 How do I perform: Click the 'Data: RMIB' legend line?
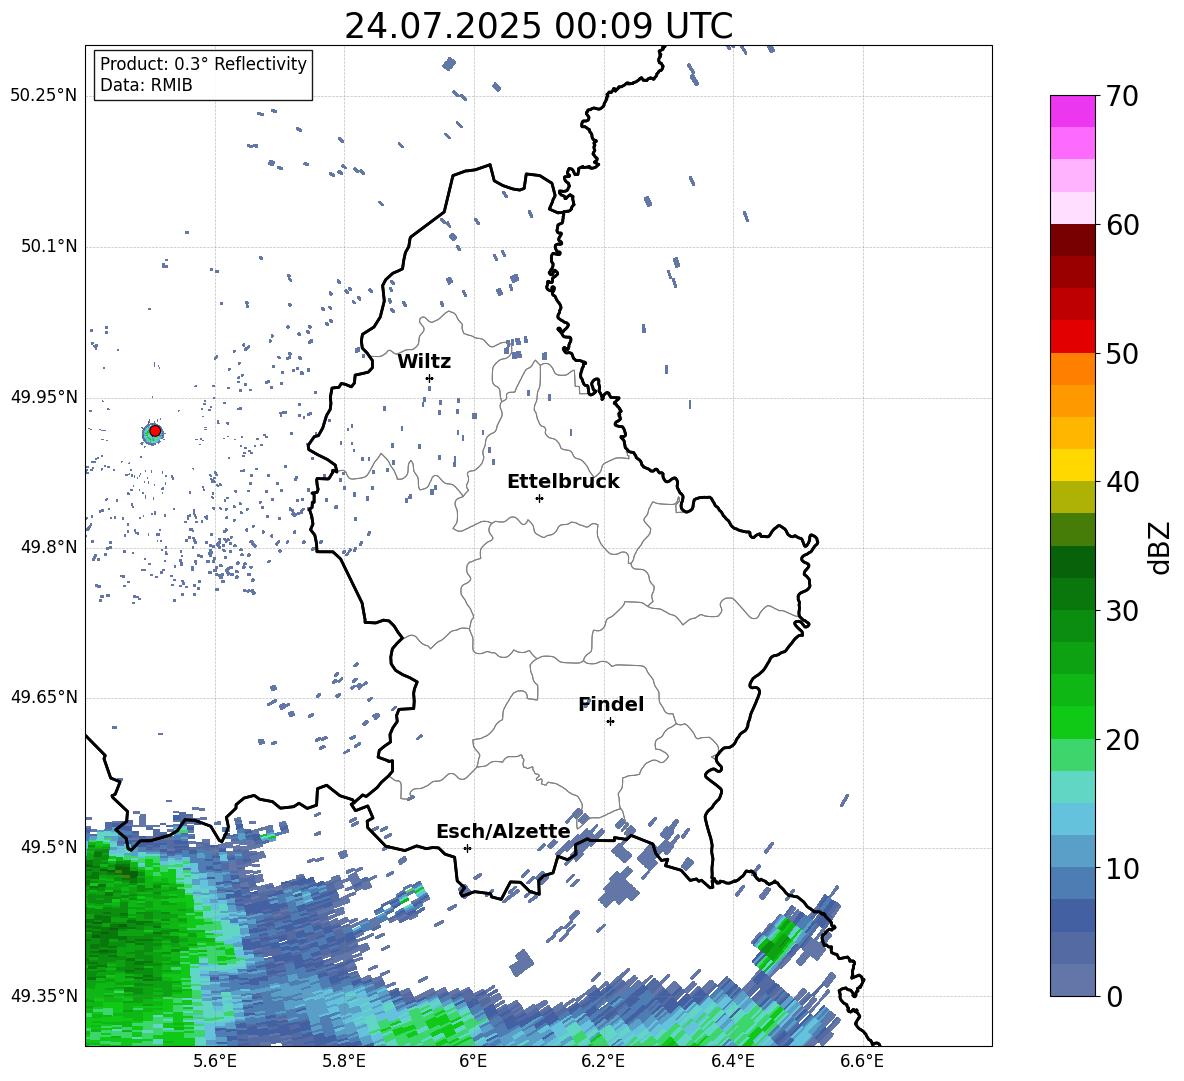(x=146, y=85)
